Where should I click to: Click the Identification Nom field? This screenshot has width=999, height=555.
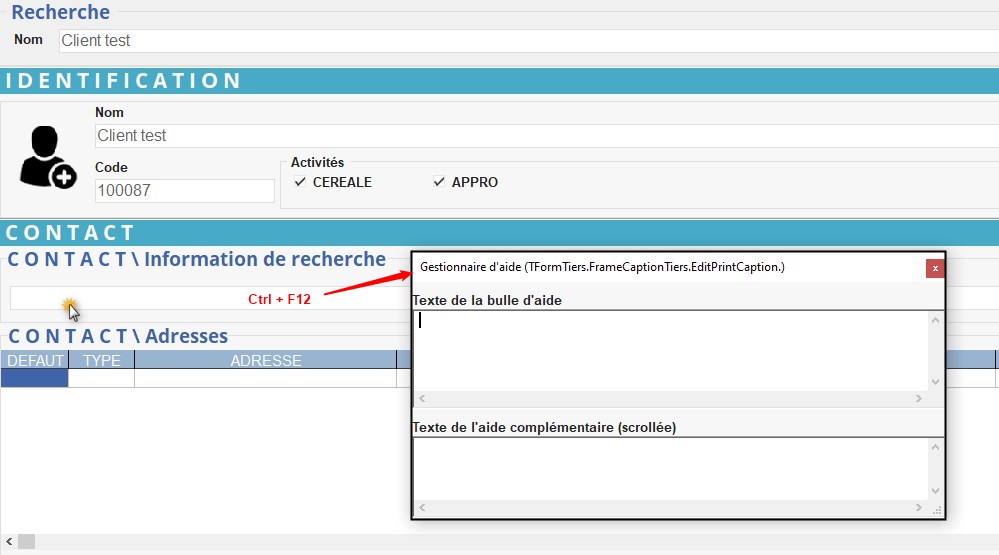point(540,136)
